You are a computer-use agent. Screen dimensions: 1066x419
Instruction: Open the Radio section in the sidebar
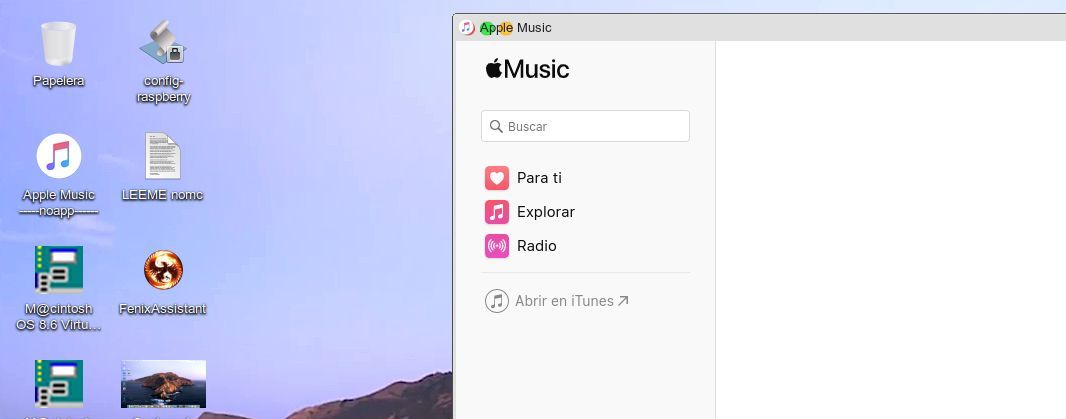(x=521, y=246)
